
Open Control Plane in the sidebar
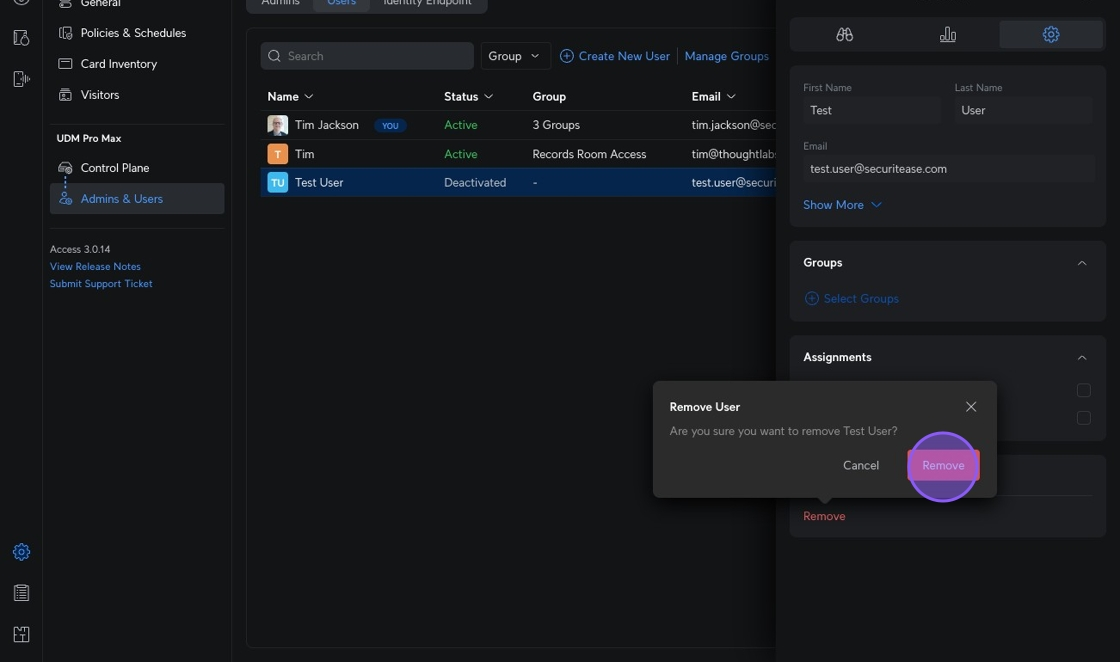[114, 168]
